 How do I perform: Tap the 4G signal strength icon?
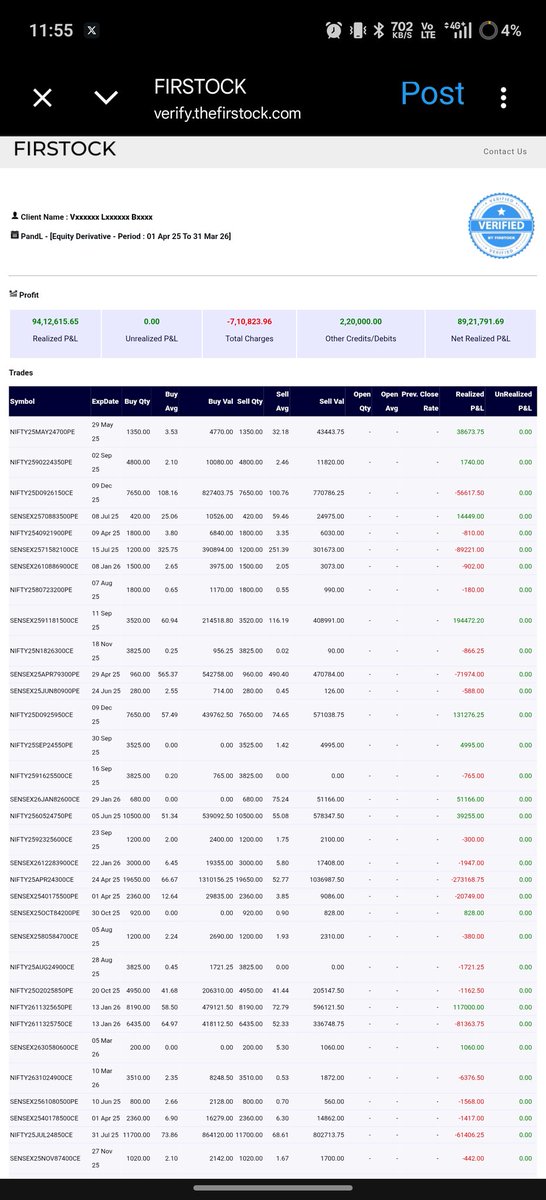click(459, 30)
